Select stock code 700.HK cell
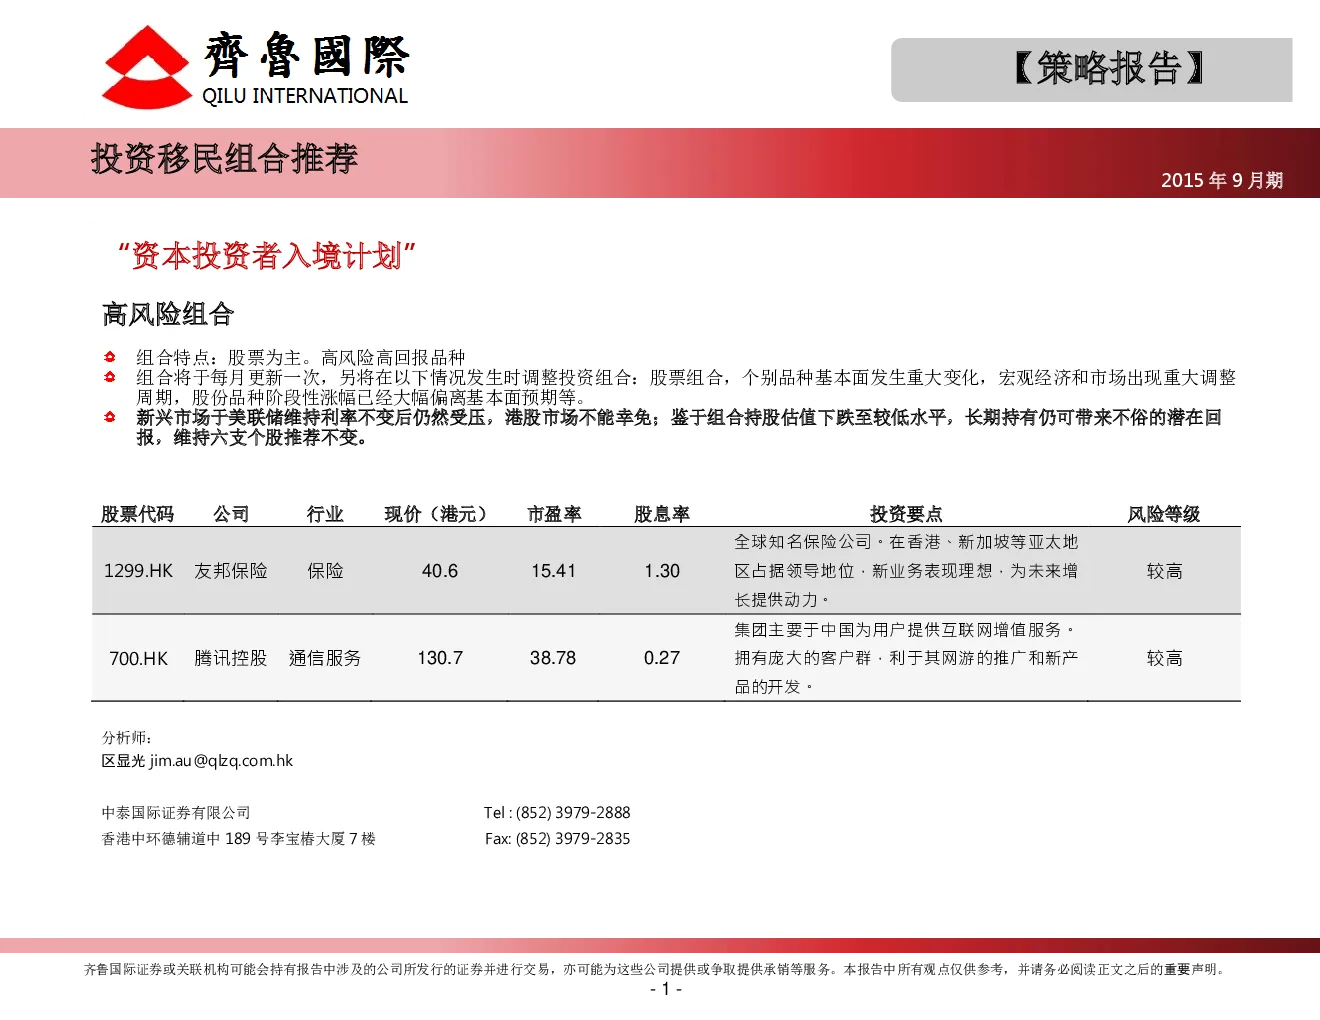 pyautogui.click(x=139, y=659)
